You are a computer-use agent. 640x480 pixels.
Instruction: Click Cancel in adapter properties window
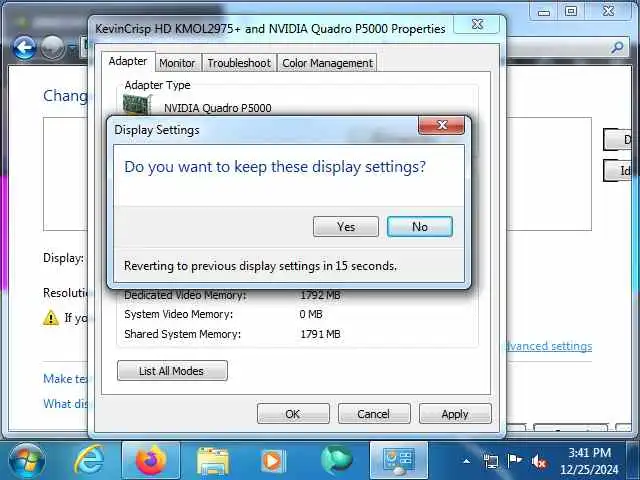[374, 414]
